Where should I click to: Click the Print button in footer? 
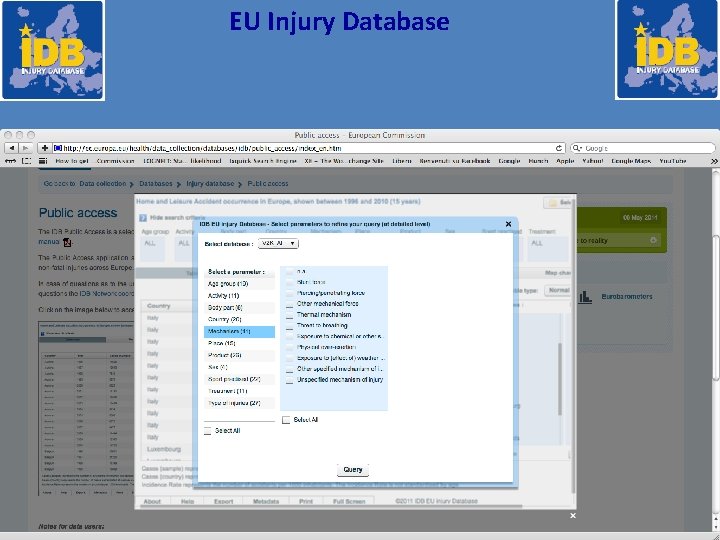click(x=306, y=501)
